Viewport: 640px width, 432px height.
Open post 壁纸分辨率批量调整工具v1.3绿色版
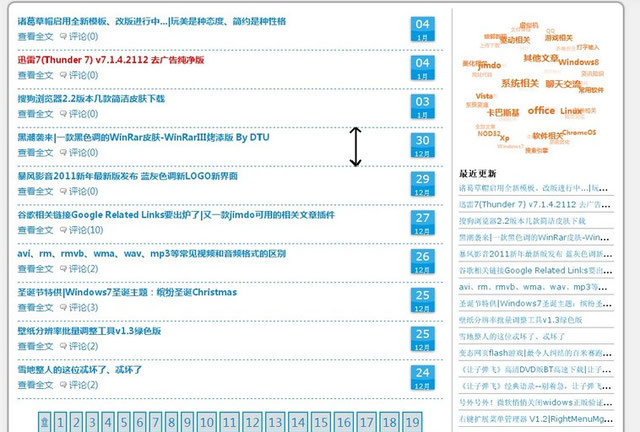[89, 331]
